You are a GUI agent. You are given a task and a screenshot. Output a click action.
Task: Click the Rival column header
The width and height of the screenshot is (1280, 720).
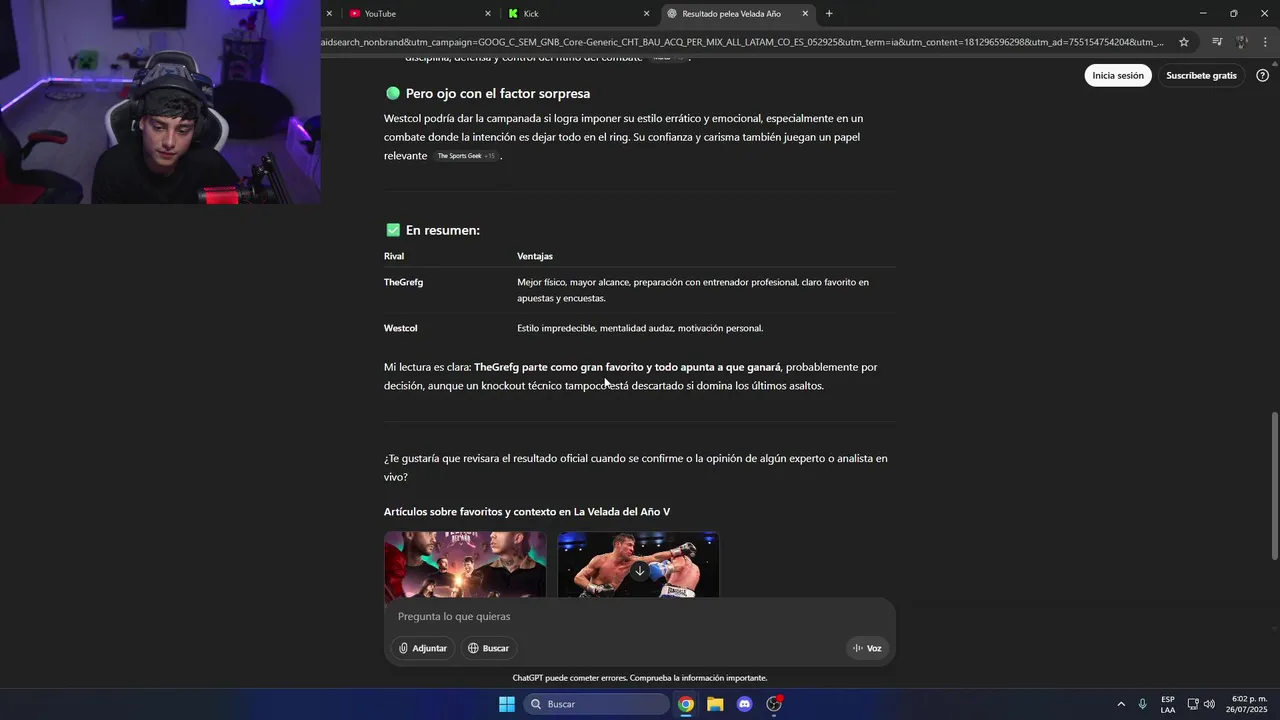(x=394, y=256)
